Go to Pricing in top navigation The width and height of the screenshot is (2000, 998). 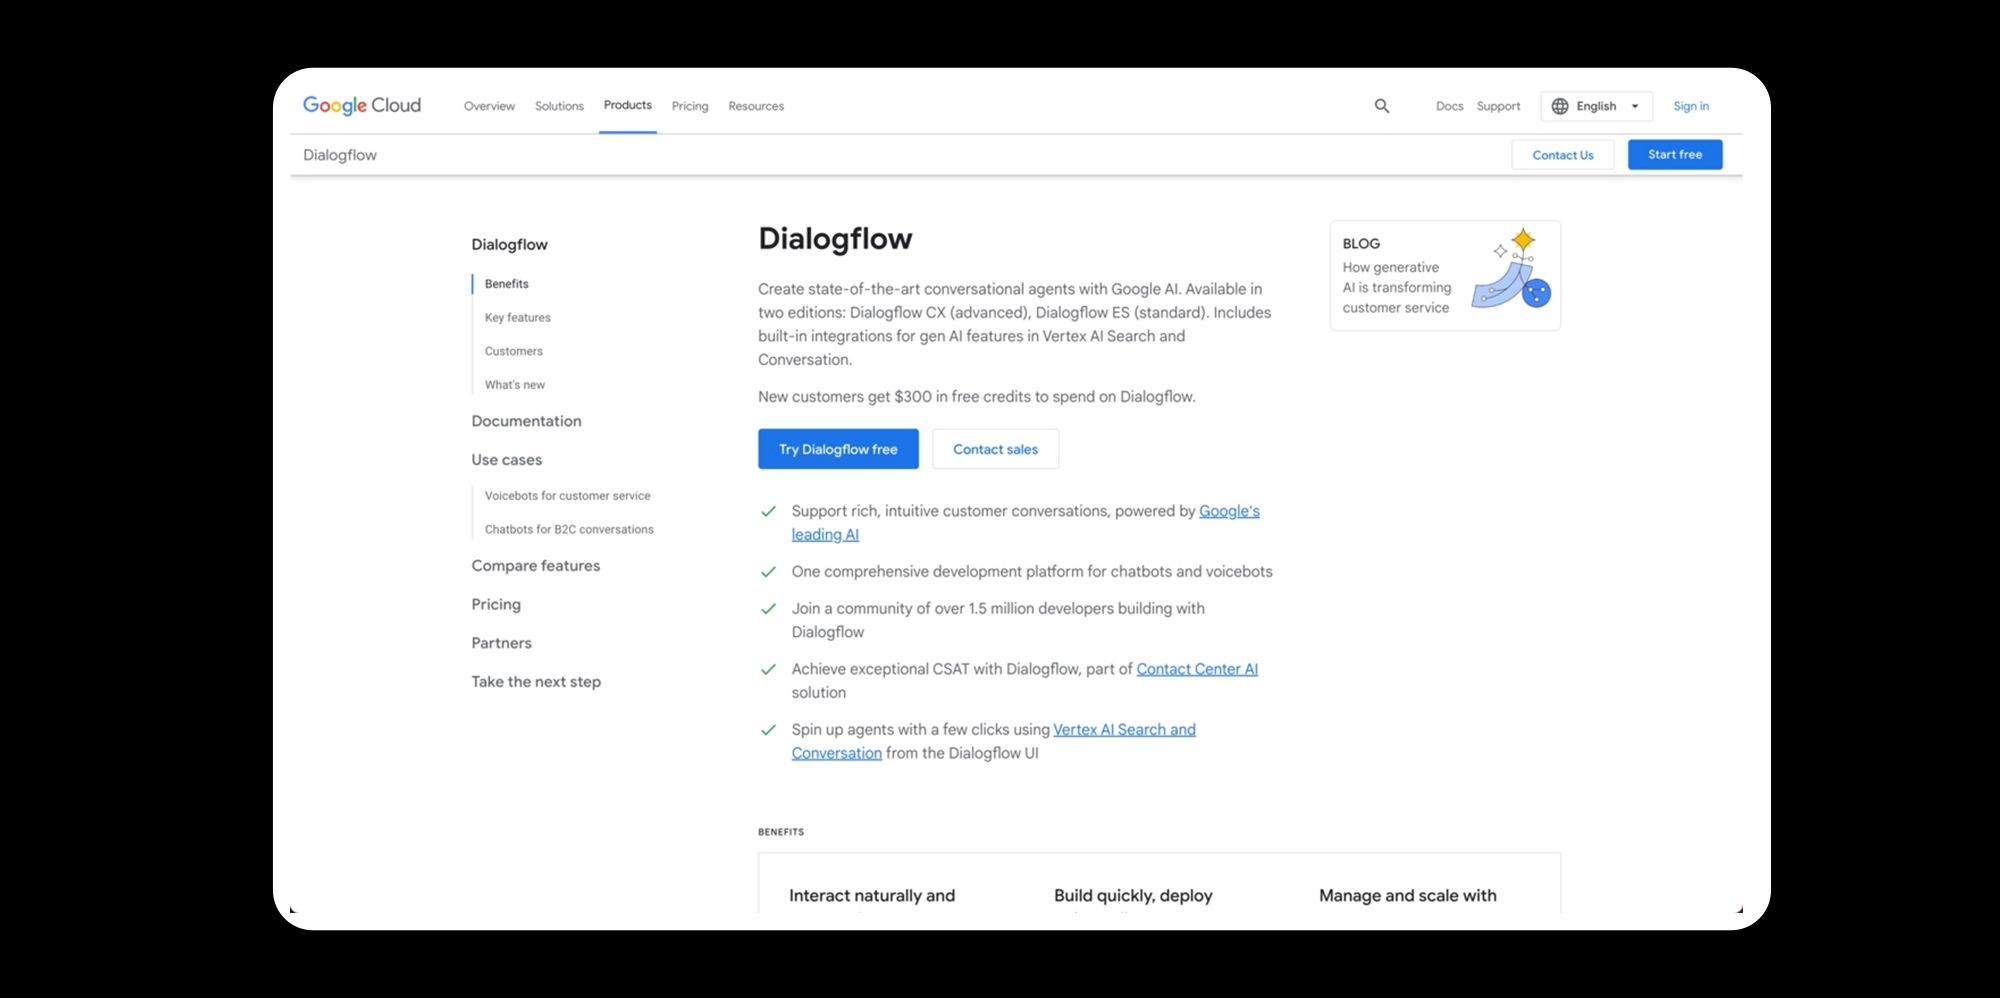[x=690, y=106]
